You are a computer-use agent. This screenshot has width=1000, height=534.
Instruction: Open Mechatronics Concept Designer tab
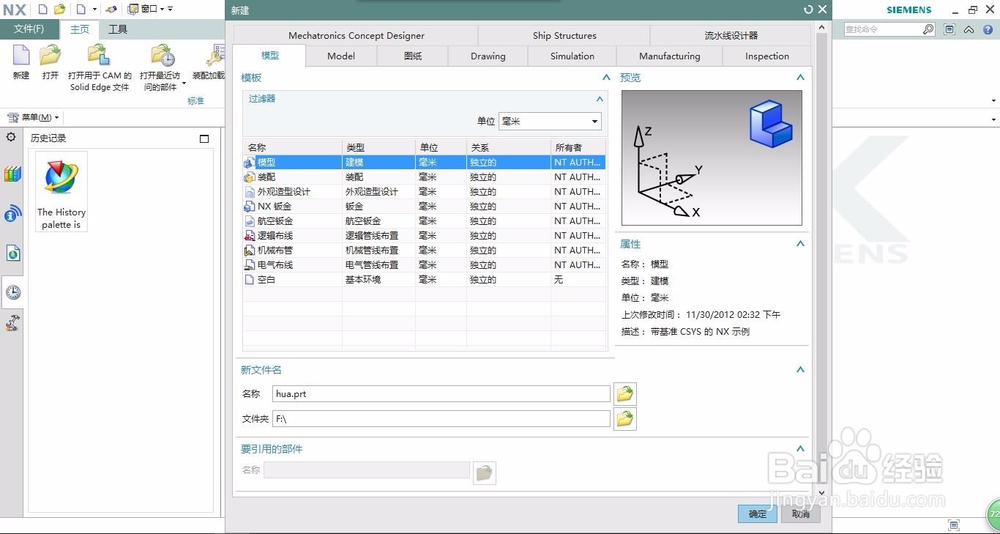pos(356,36)
